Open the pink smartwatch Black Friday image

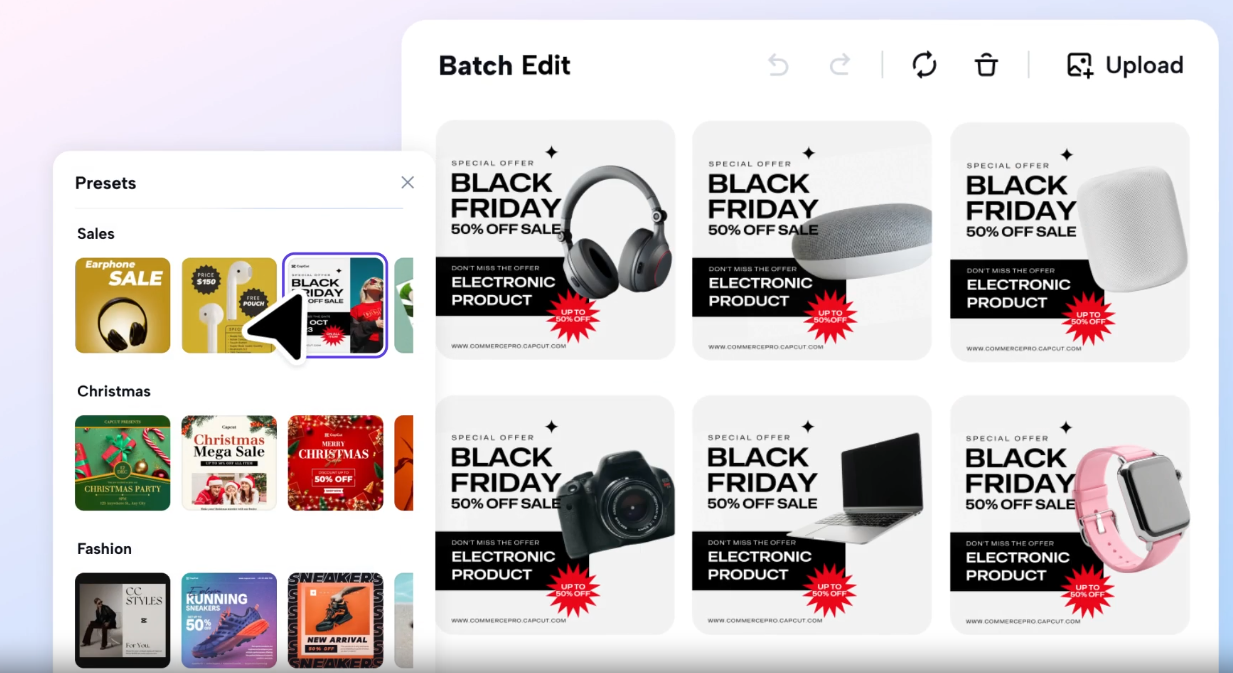pos(1070,514)
